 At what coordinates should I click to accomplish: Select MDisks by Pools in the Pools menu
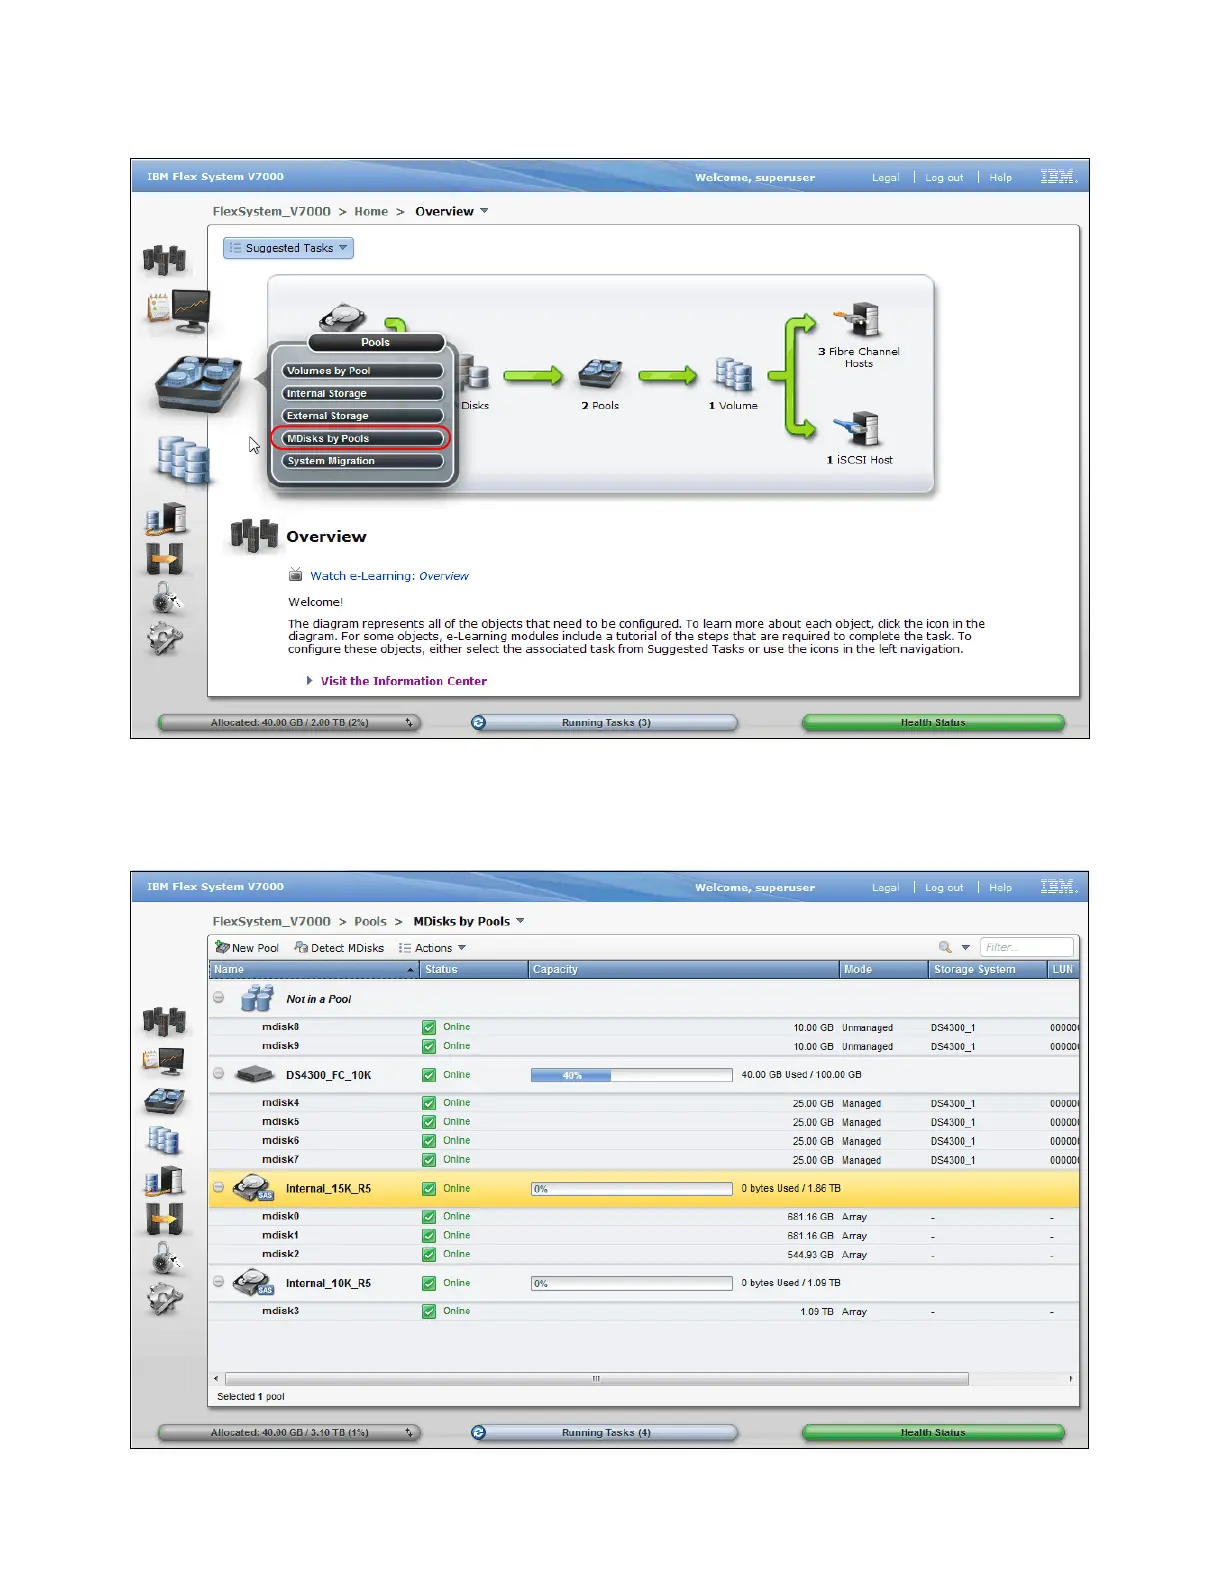click(x=362, y=439)
